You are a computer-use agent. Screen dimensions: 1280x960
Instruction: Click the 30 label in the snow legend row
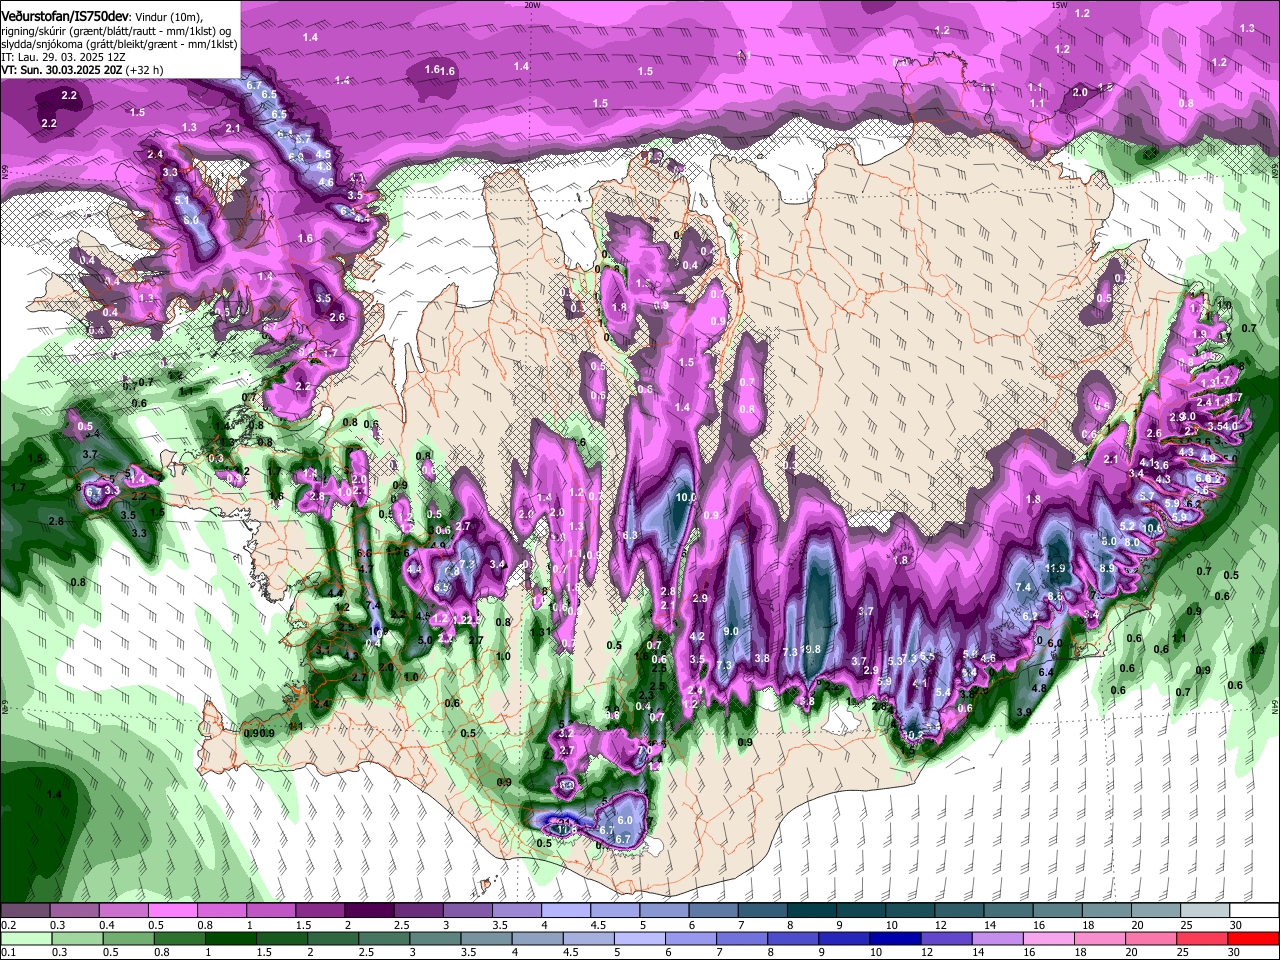tap(1236, 925)
